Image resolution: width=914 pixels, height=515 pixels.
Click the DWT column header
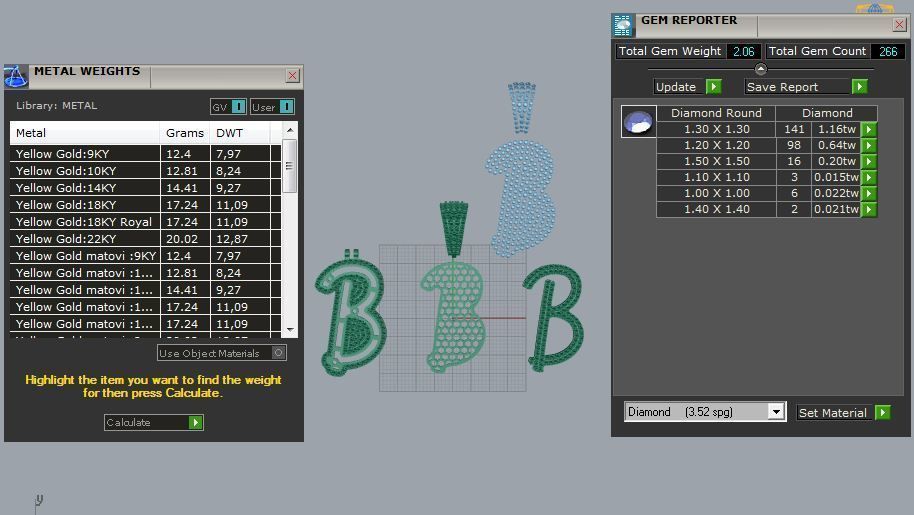click(x=240, y=133)
